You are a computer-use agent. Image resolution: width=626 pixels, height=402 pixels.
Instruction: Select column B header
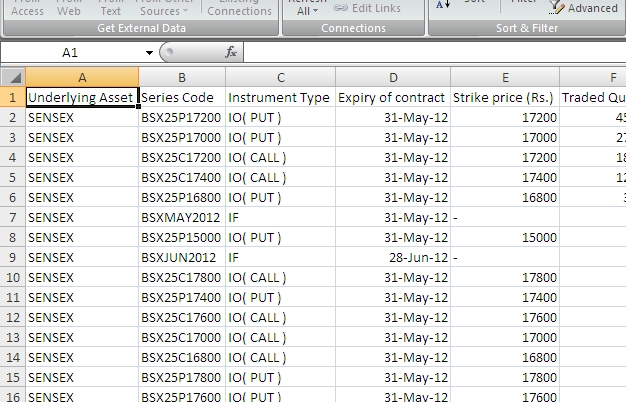pyautogui.click(x=182, y=77)
